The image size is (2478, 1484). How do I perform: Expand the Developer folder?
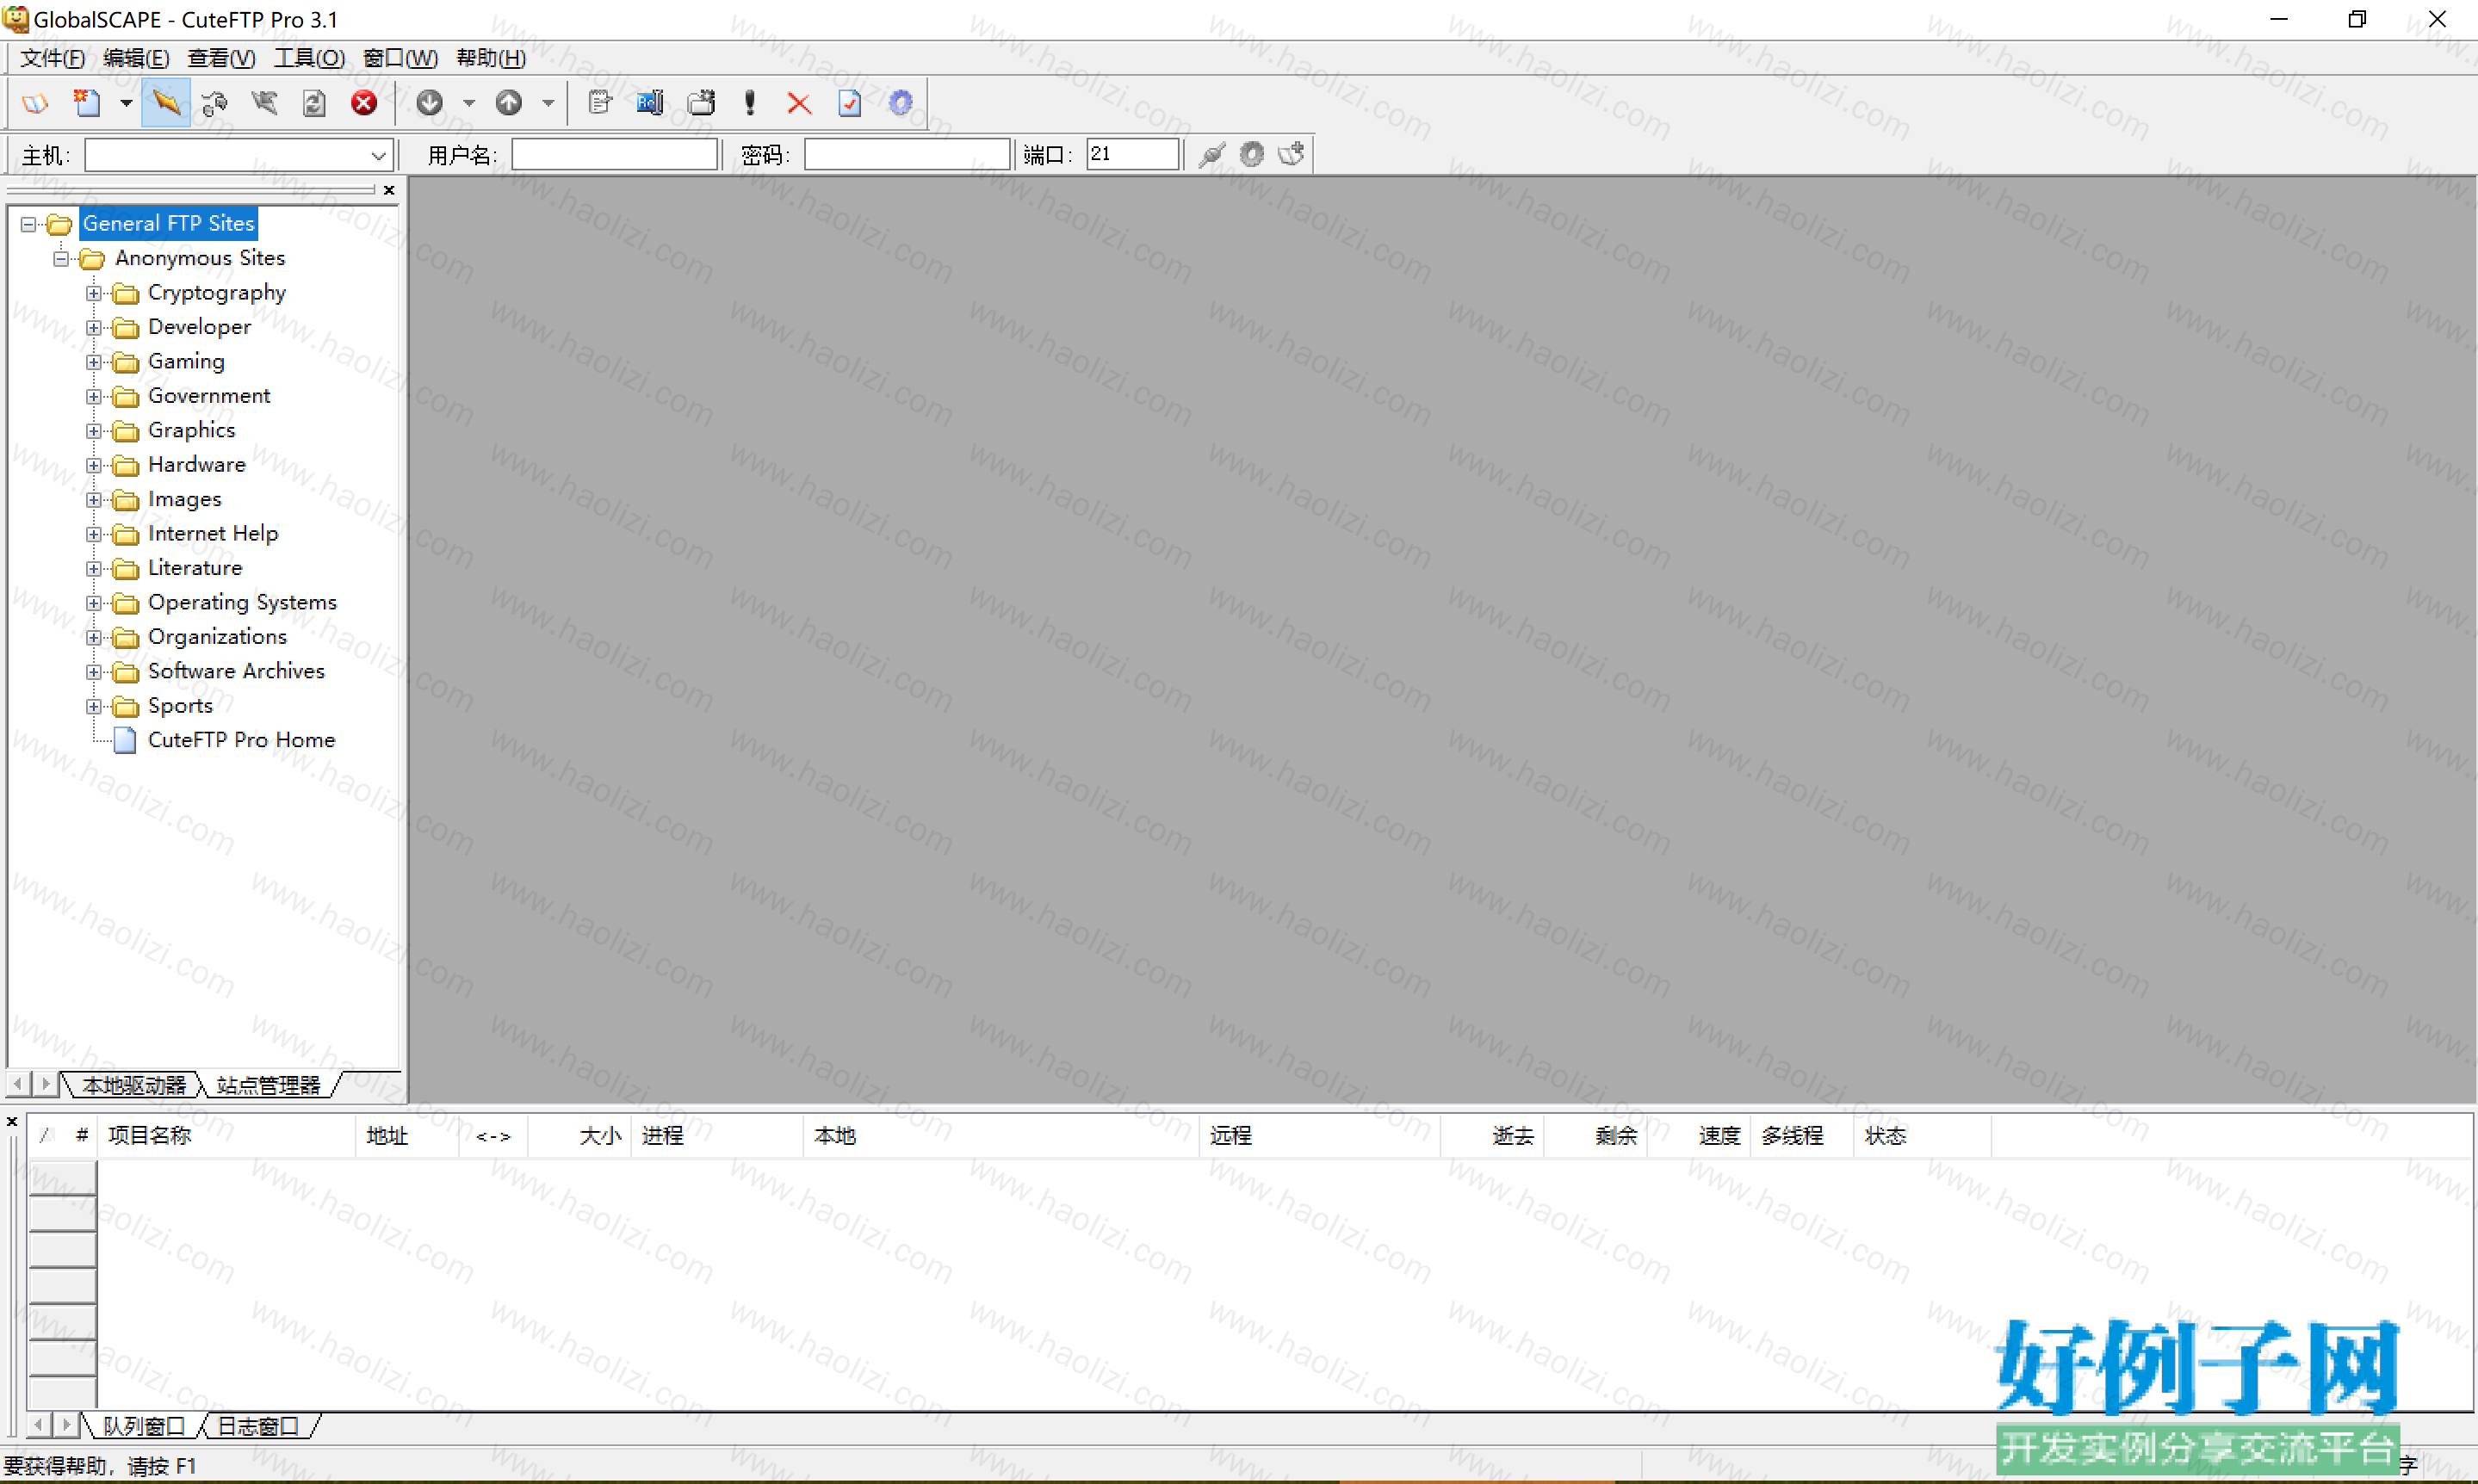point(94,327)
